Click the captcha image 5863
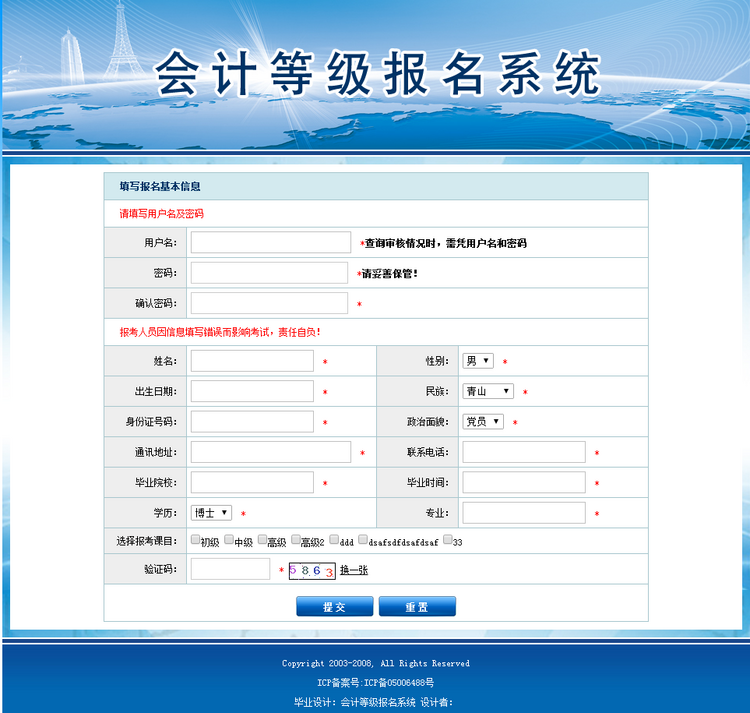Viewport: 750px width, 713px height. [x=312, y=570]
